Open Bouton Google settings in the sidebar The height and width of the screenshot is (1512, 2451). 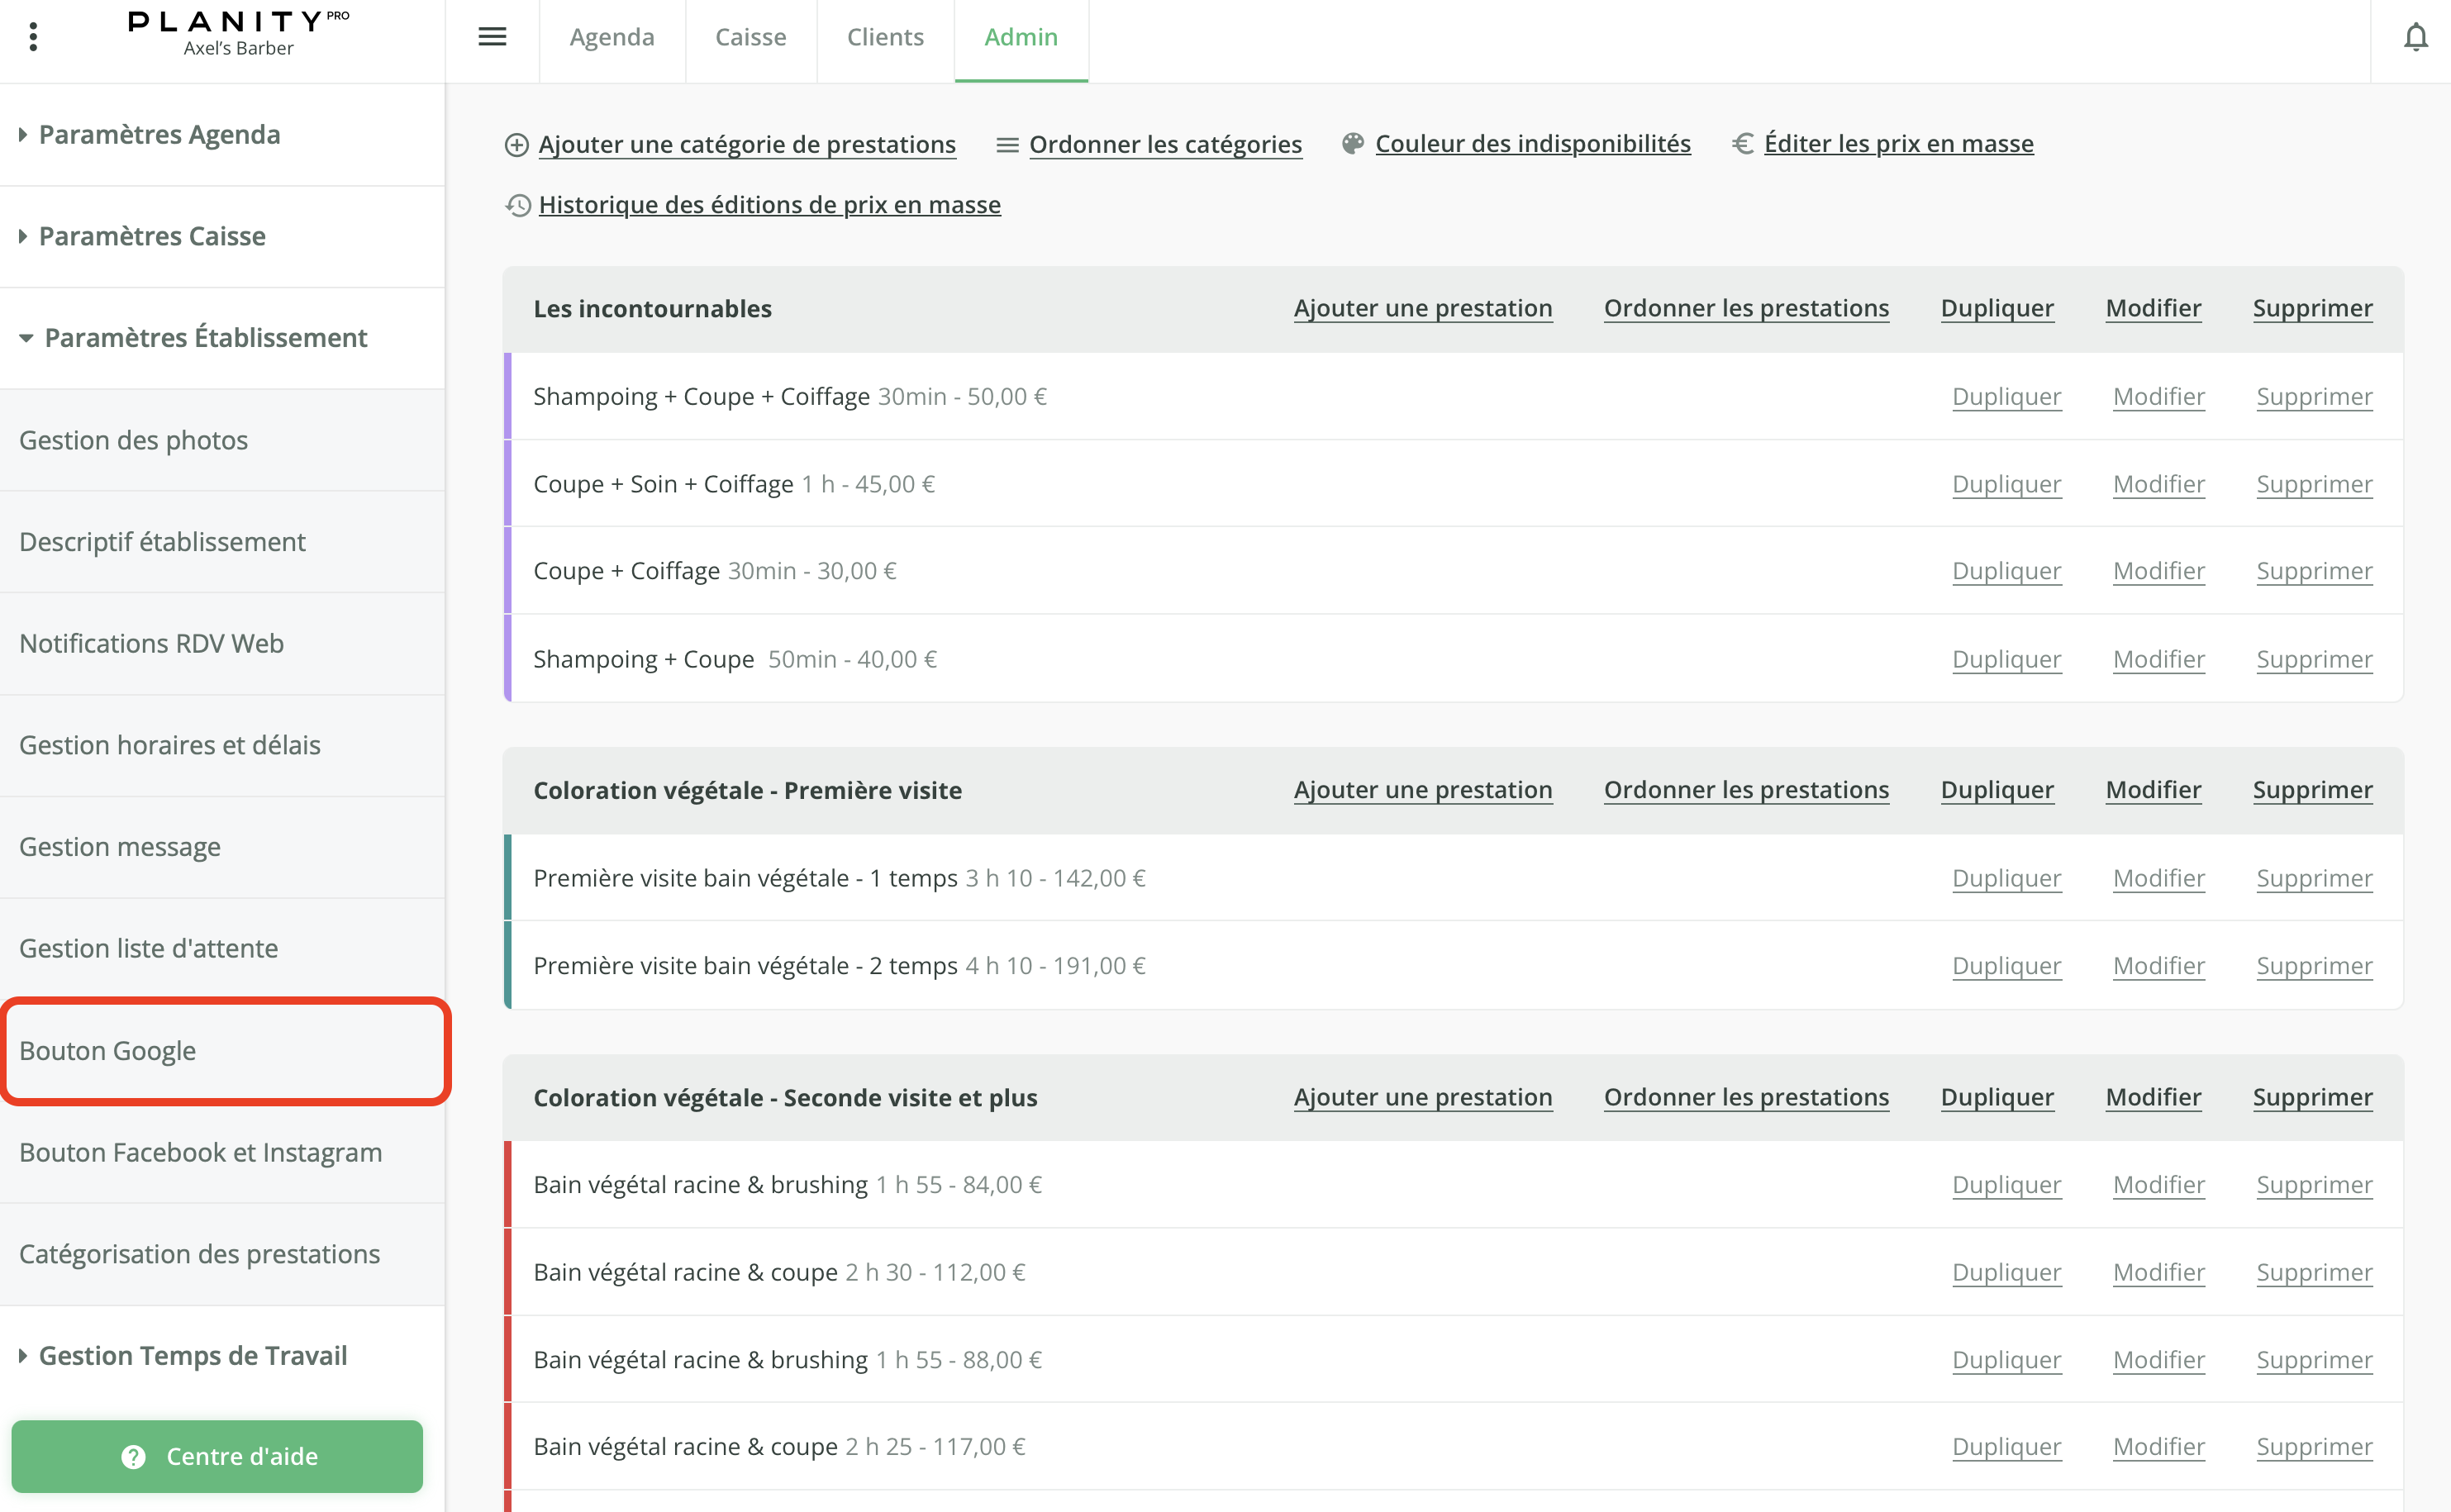tap(108, 1050)
